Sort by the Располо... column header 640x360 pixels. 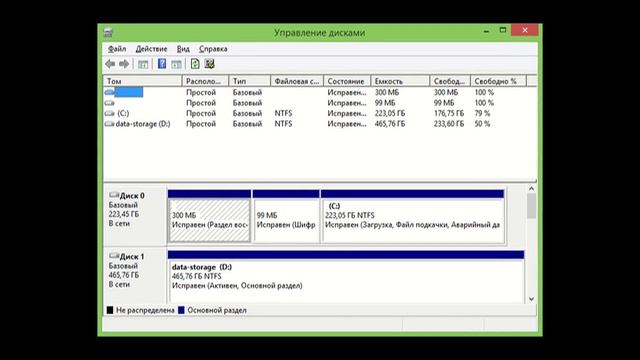point(205,81)
